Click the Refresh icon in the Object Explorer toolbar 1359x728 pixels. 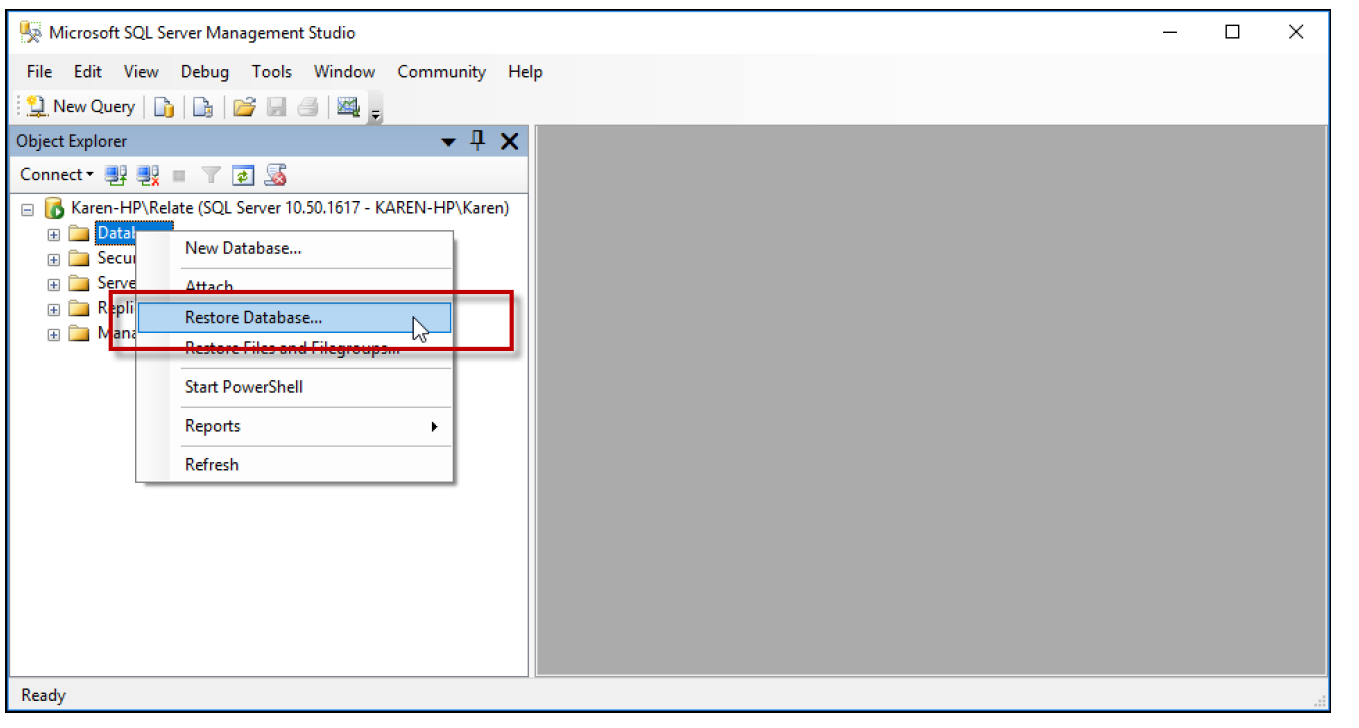(x=243, y=176)
